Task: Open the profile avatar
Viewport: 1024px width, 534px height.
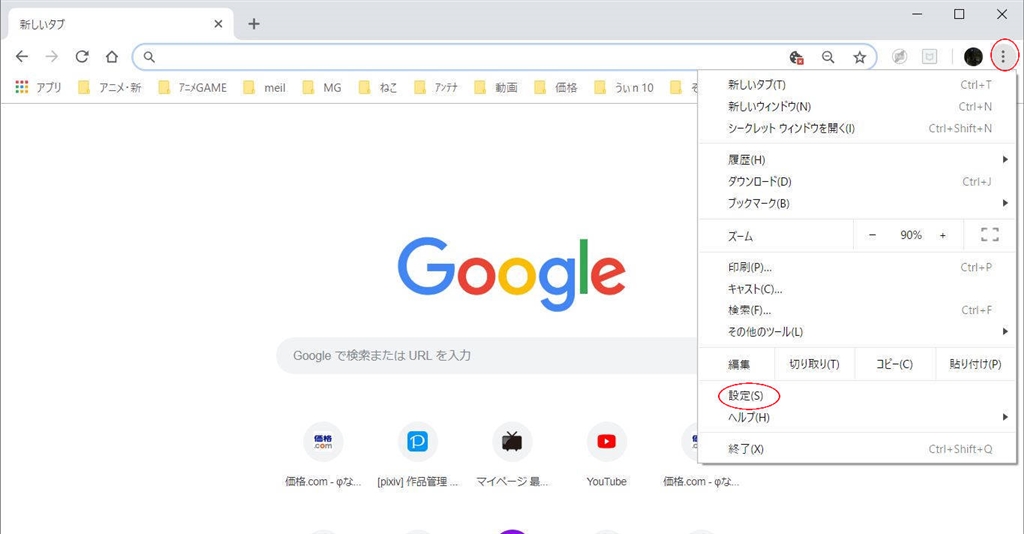Action: [973, 57]
